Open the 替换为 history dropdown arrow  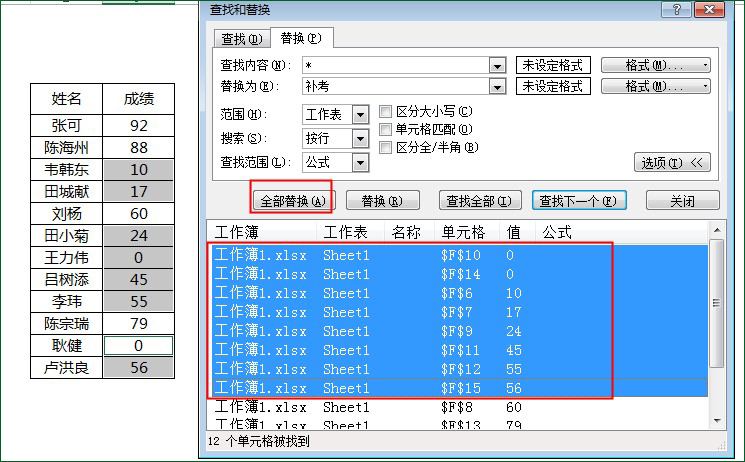[497, 87]
